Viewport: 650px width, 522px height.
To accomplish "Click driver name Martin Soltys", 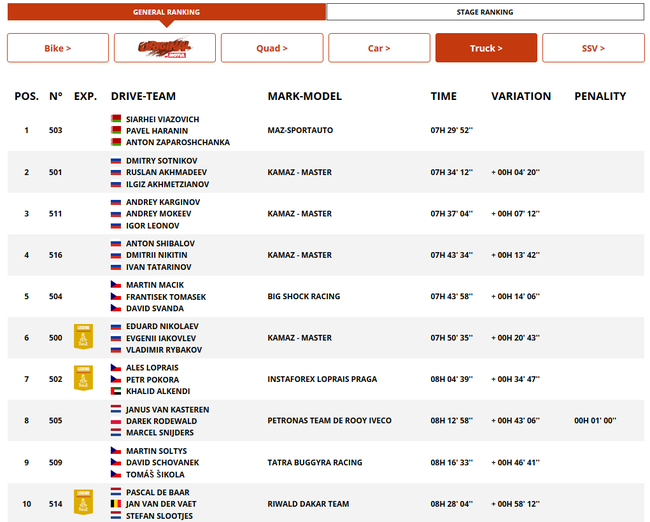I will [156, 451].
